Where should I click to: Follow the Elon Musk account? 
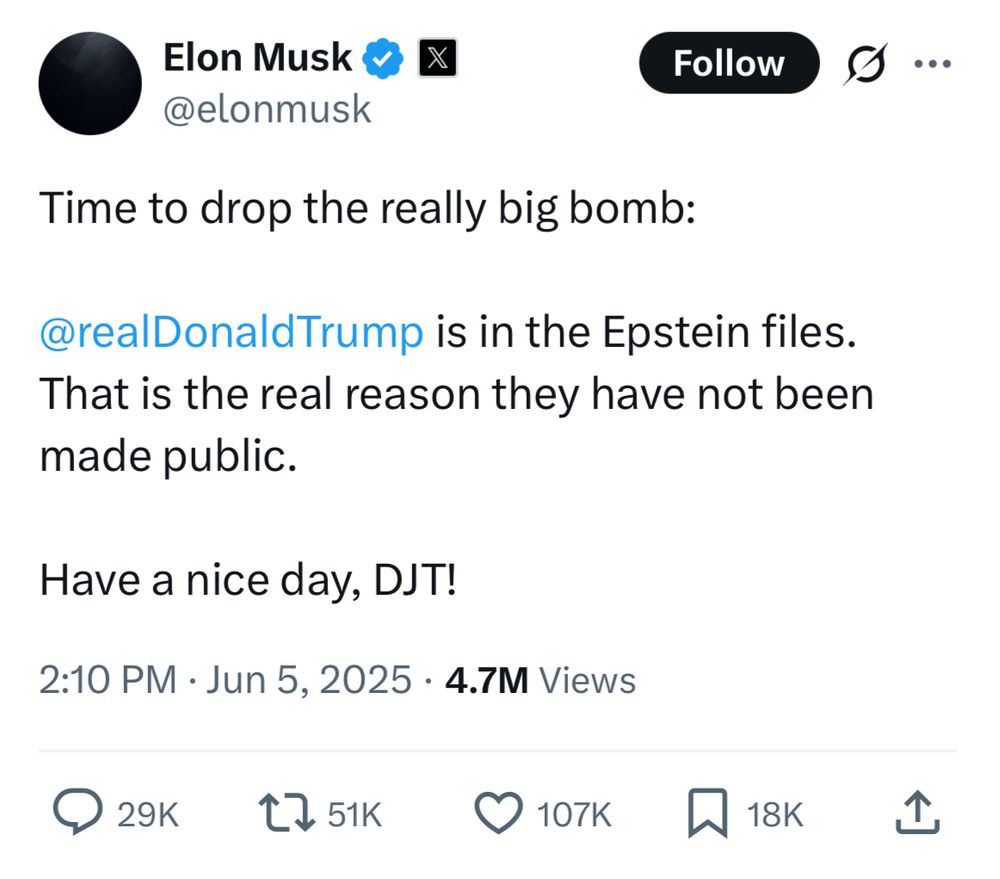pos(729,62)
